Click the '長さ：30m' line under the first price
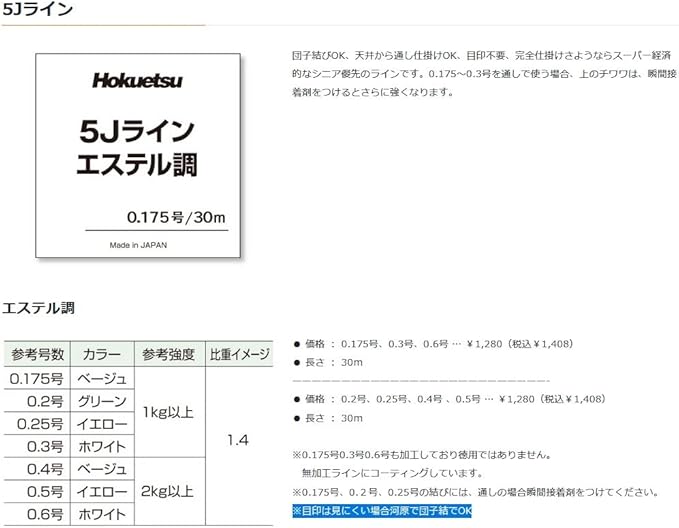 (x=328, y=363)
